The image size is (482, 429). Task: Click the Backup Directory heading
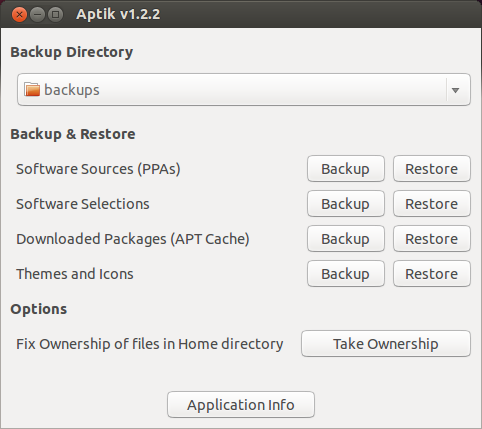(72, 52)
